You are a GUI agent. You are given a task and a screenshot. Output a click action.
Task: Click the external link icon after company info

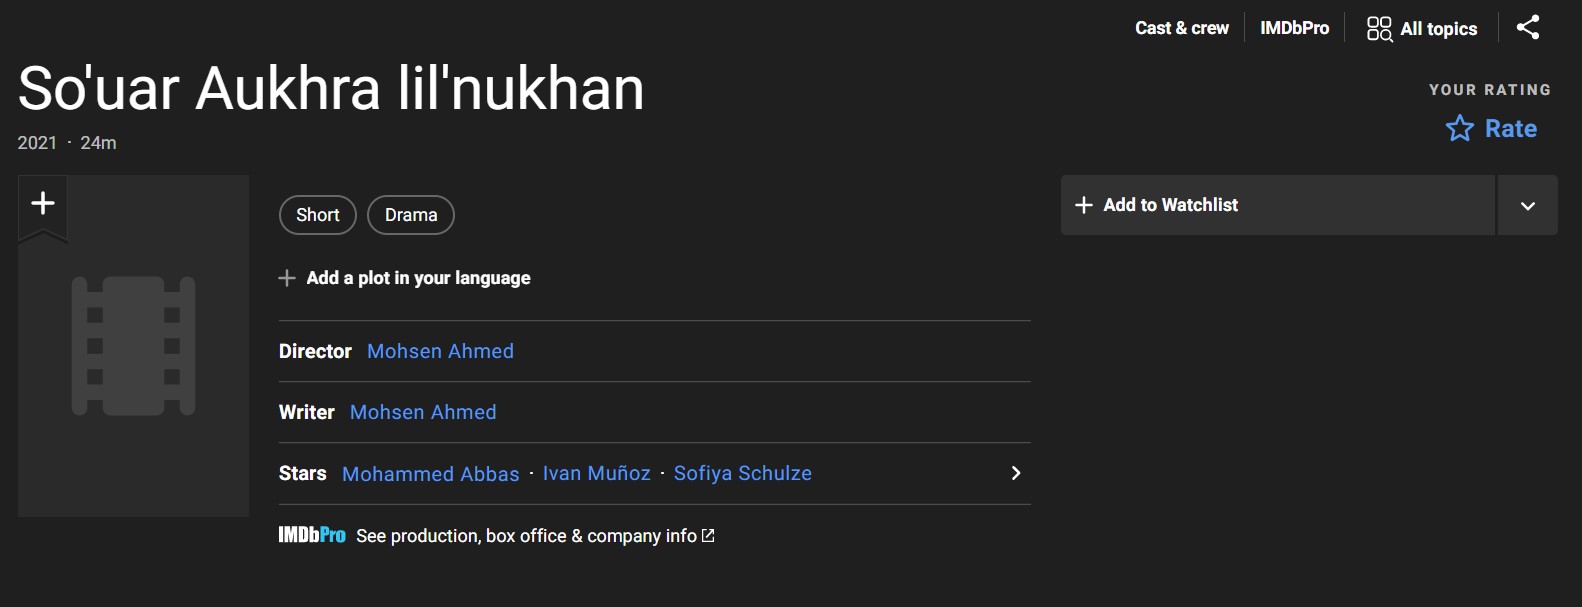(709, 536)
